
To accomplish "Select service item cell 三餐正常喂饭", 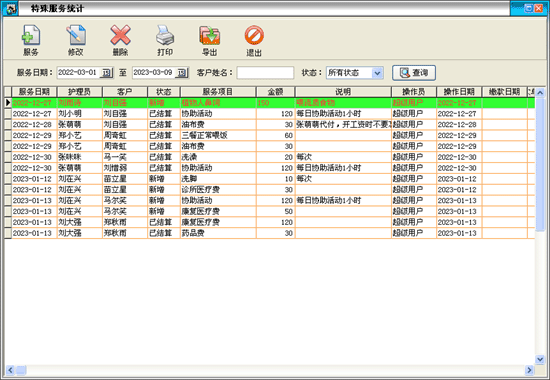I will pos(218,135).
